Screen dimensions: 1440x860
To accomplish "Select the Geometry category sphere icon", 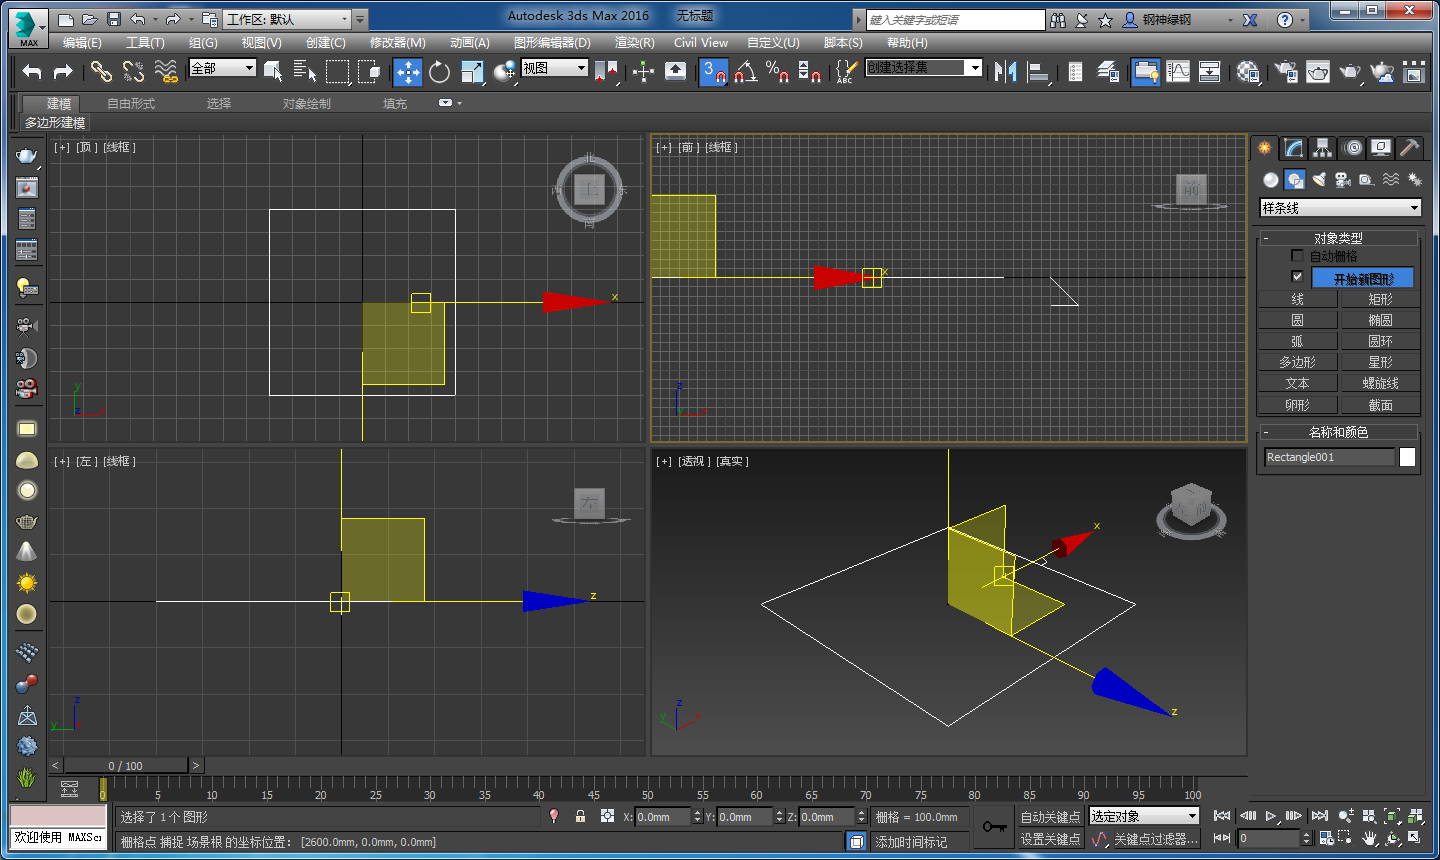I will pyautogui.click(x=1271, y=180).
